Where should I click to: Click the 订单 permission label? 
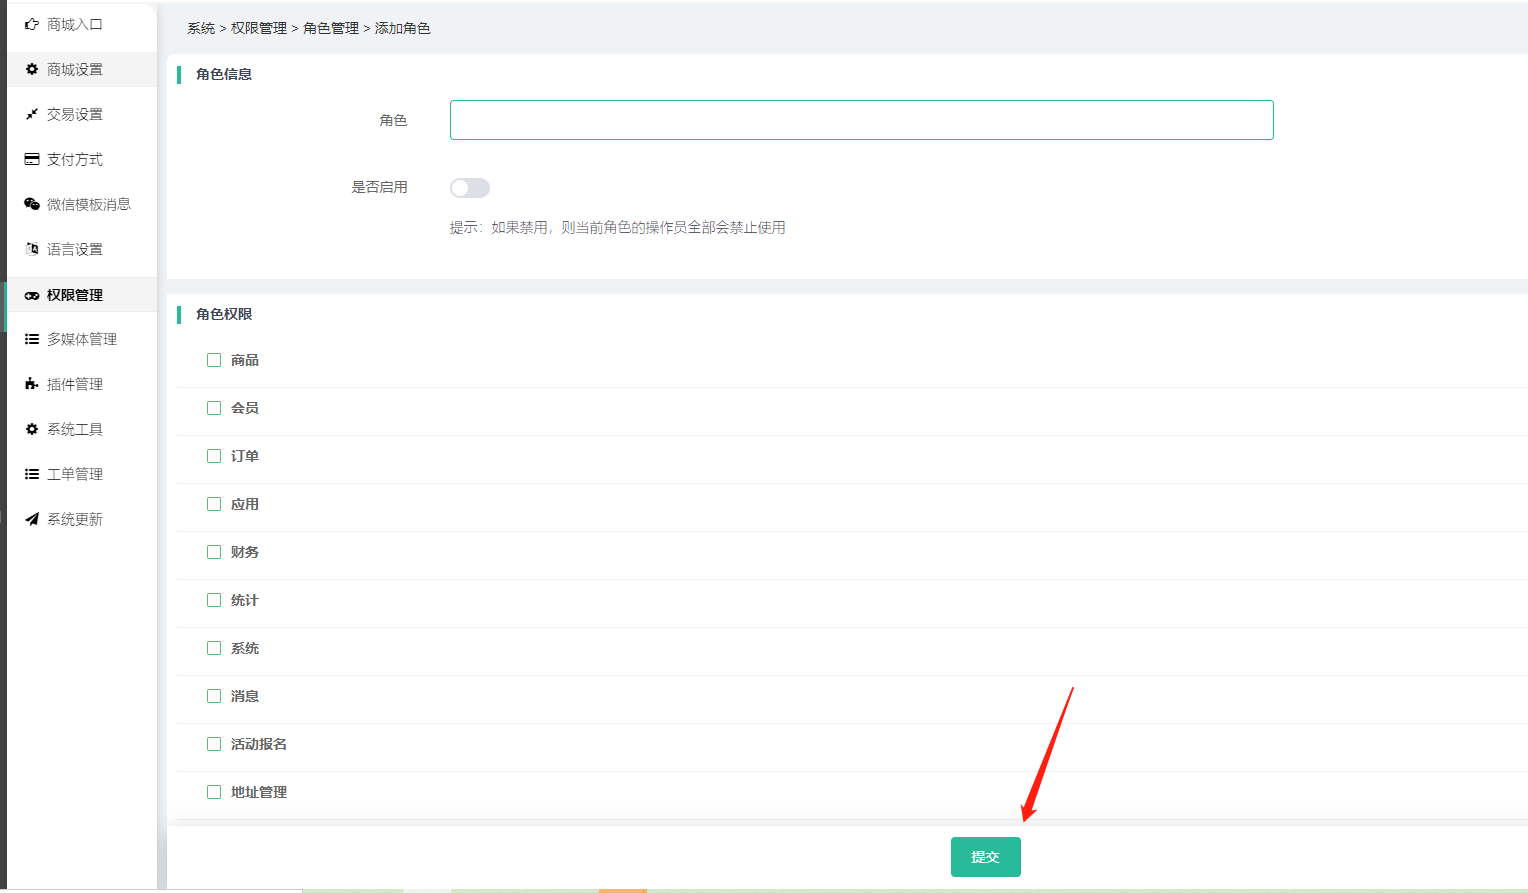click(x=245, y=456)
